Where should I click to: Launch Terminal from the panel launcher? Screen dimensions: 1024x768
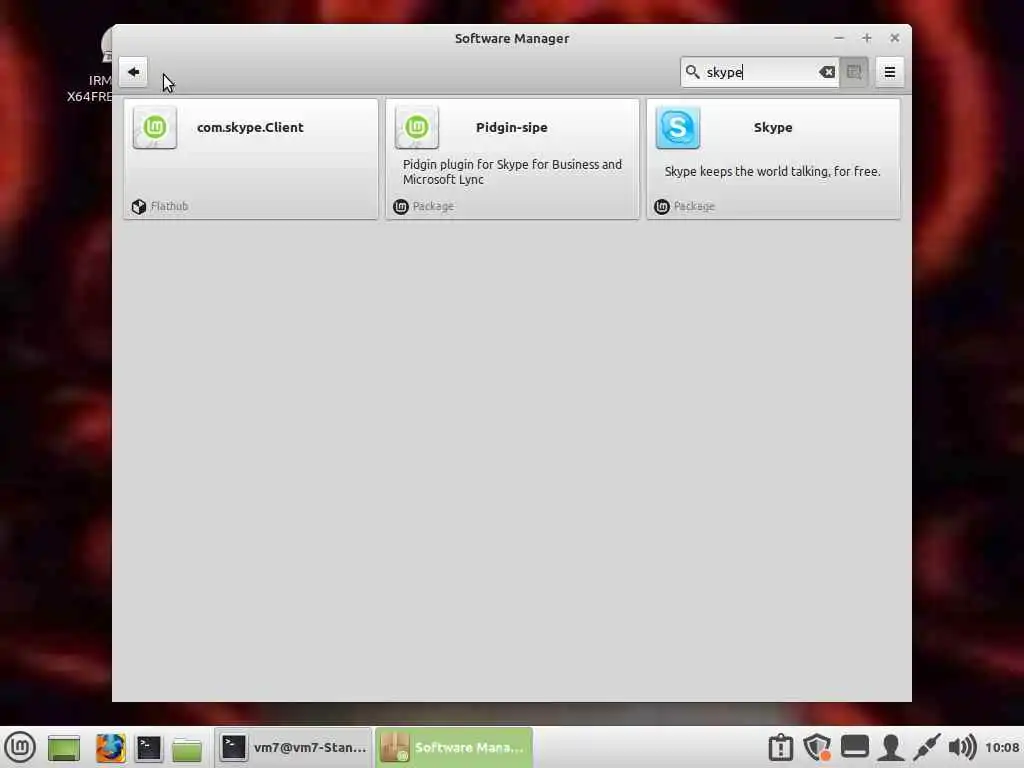click(x=148, y=748)
